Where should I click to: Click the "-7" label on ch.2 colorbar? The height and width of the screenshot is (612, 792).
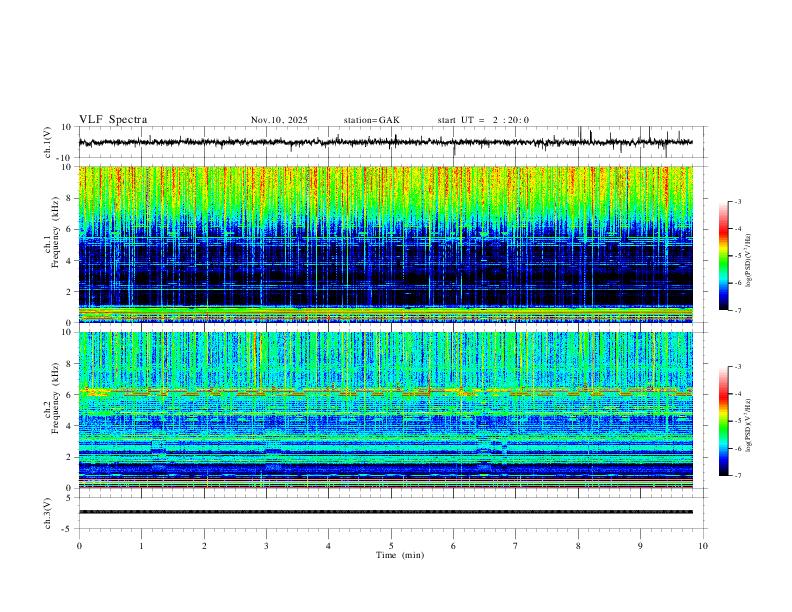click(x=738, y=476)
